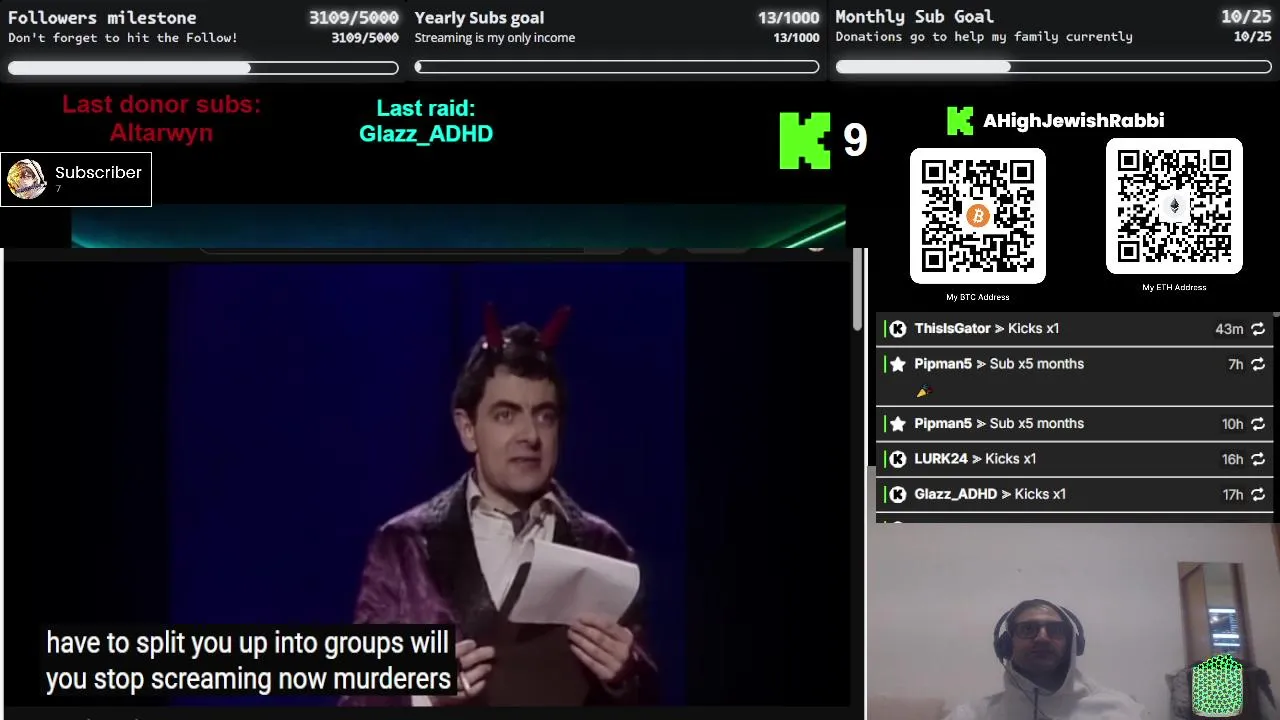
Task: Replay the Pipman5 10h sub alert
Action: [1258, 424]
